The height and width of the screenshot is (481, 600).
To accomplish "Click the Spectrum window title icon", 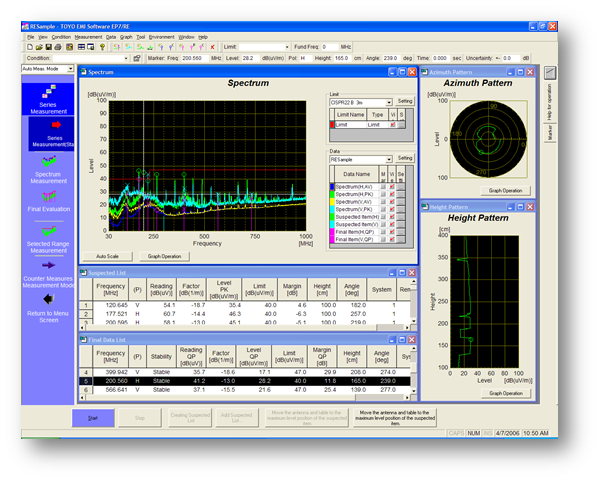I will (84, 72).
